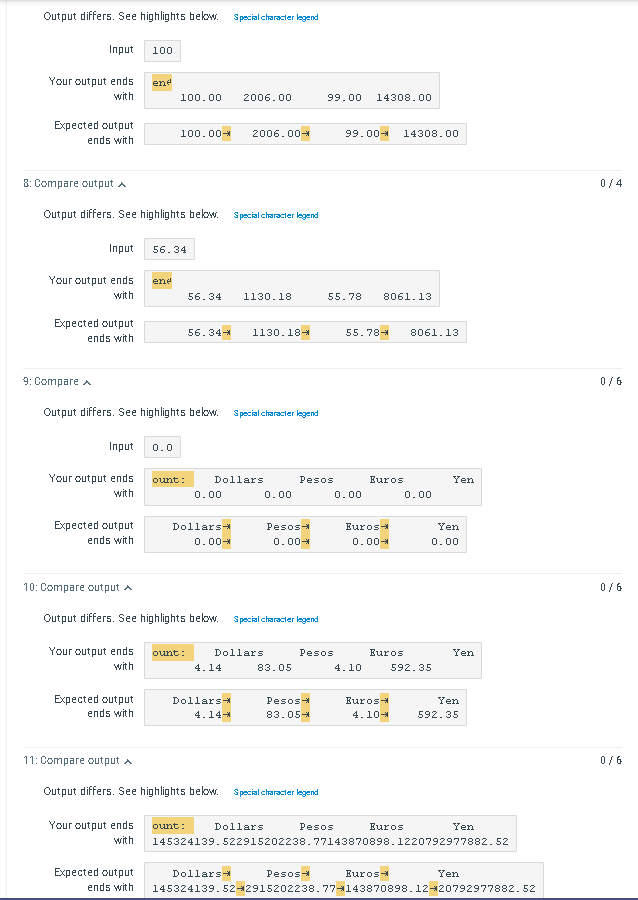
Task: Collapse the '11: Compare output' section
Action: click(x=128, y=761)
